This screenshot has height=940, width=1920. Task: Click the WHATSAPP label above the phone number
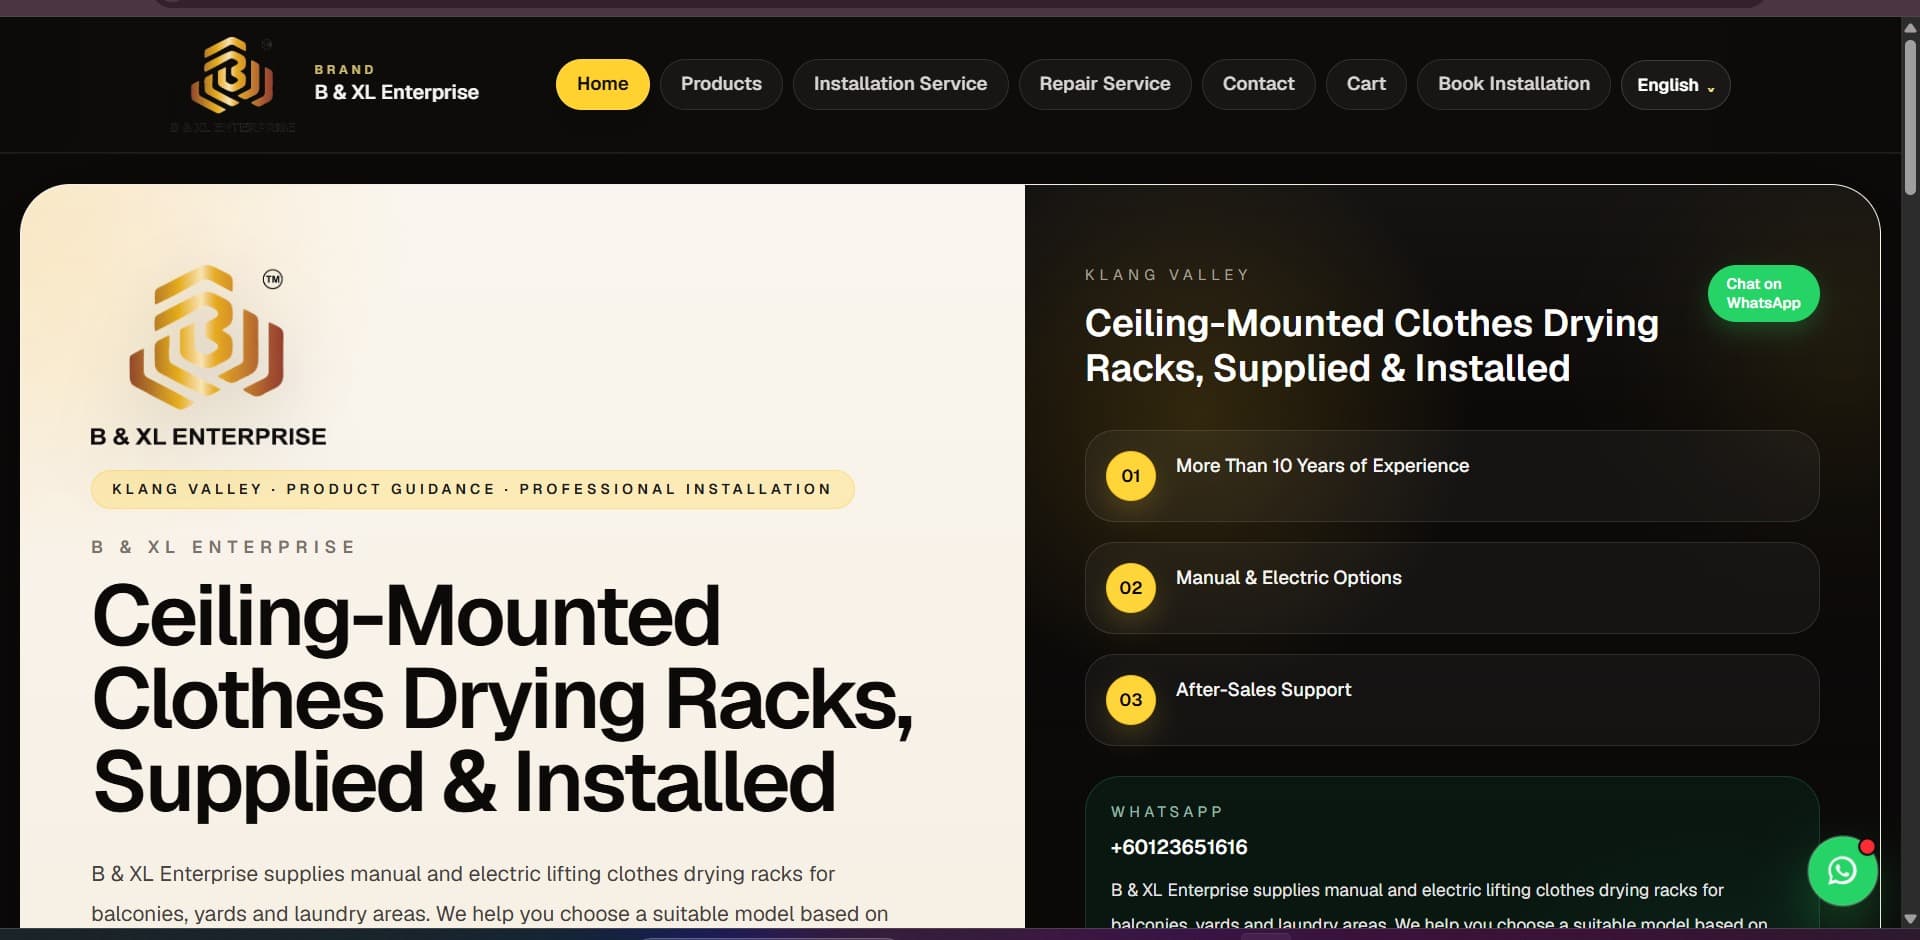1166,812
